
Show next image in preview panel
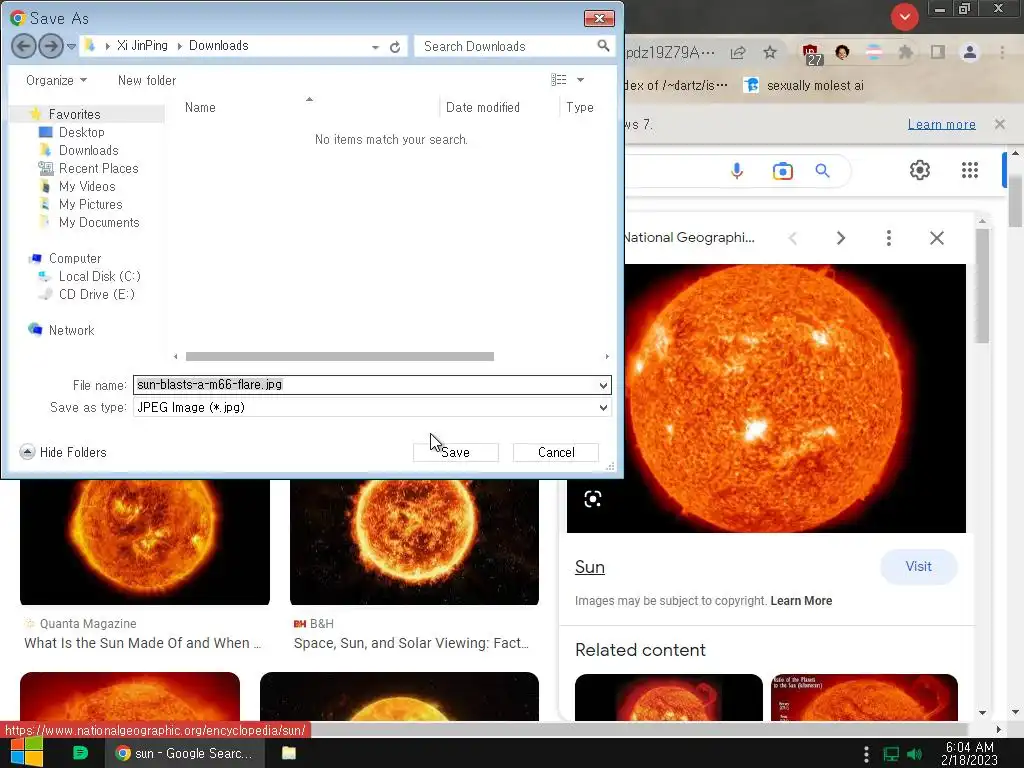[x=840, y=238]
